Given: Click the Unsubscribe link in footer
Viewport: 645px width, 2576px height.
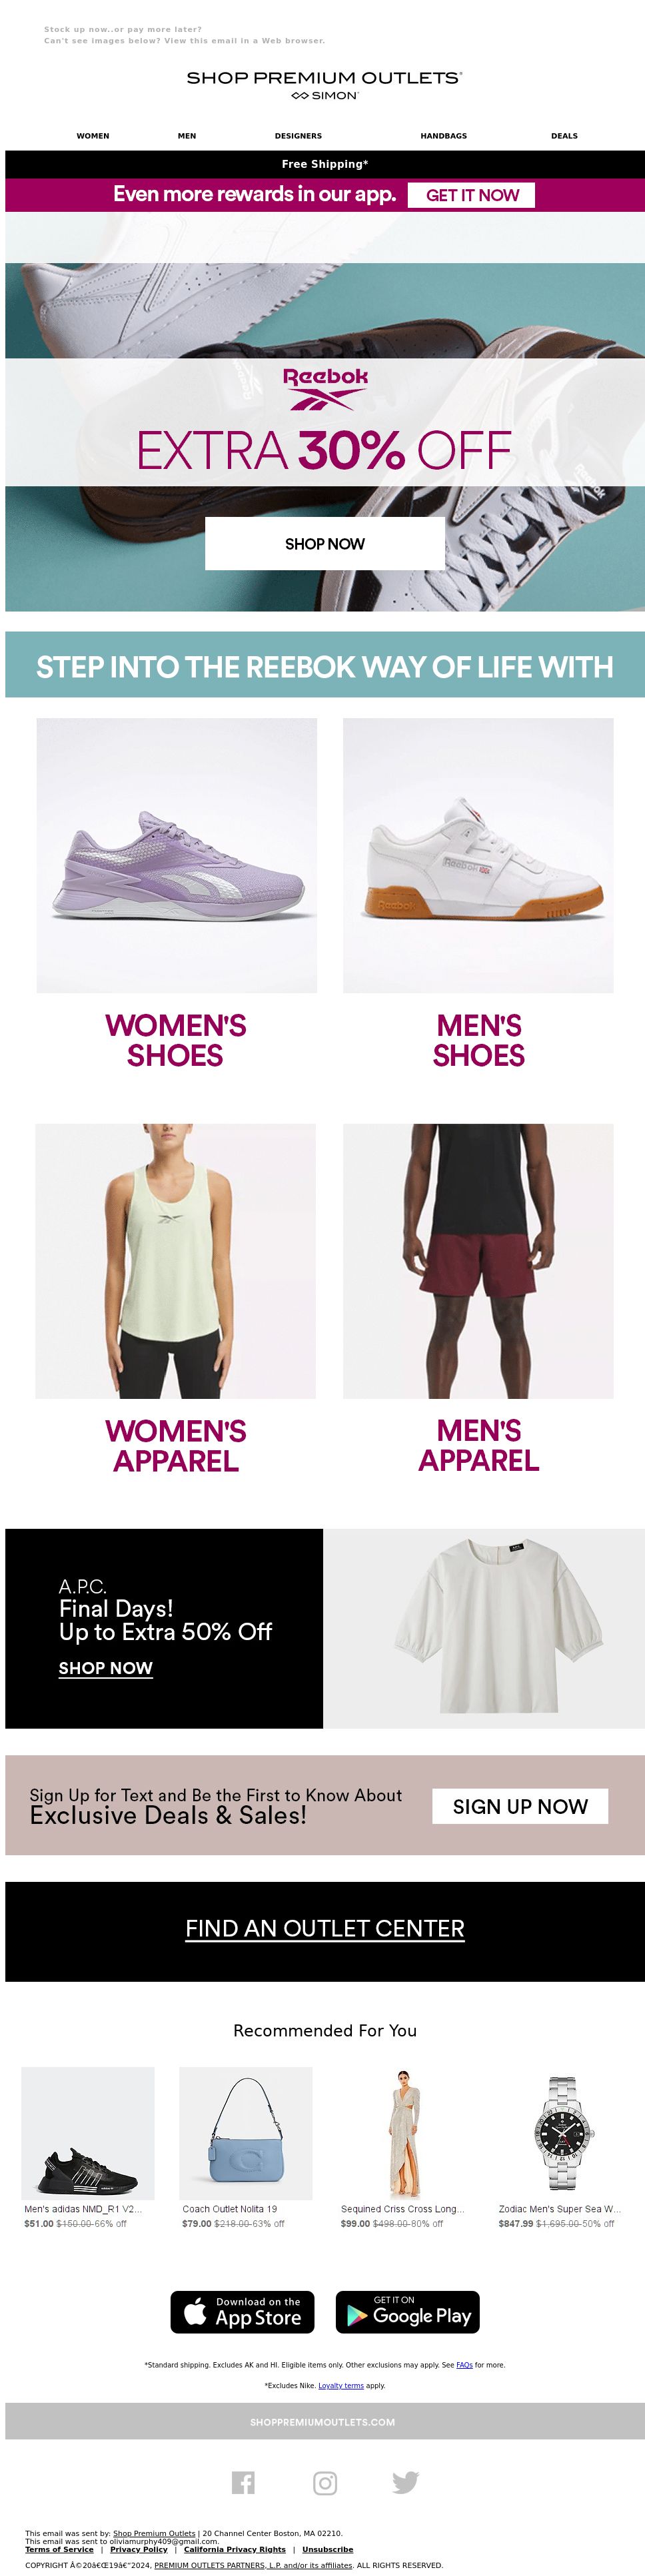Looking at the screenshot, I should tap(327, 2549).
